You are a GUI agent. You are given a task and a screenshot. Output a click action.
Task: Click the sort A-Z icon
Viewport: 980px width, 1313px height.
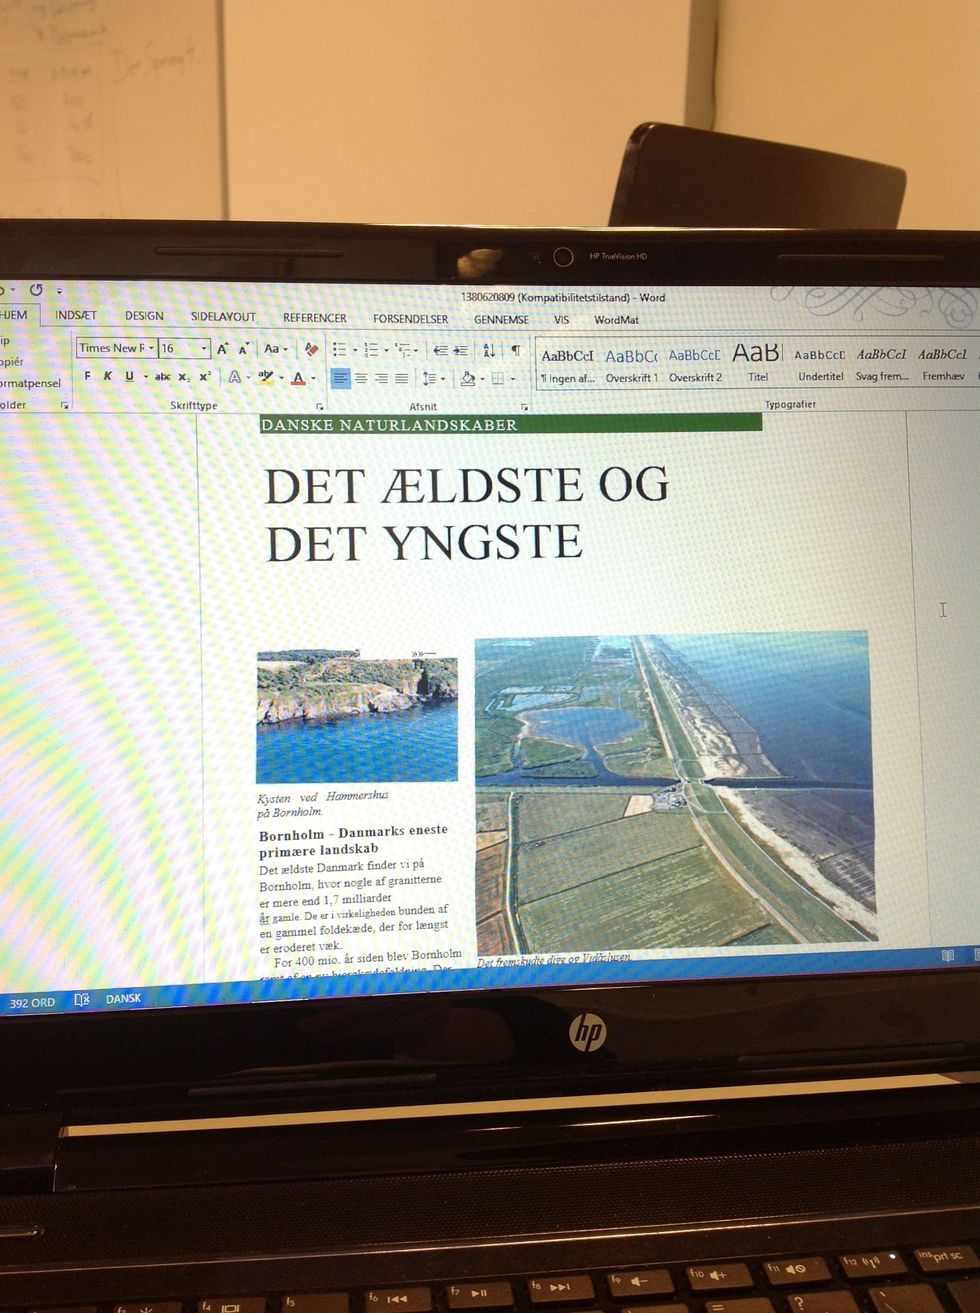pos(489,350)
